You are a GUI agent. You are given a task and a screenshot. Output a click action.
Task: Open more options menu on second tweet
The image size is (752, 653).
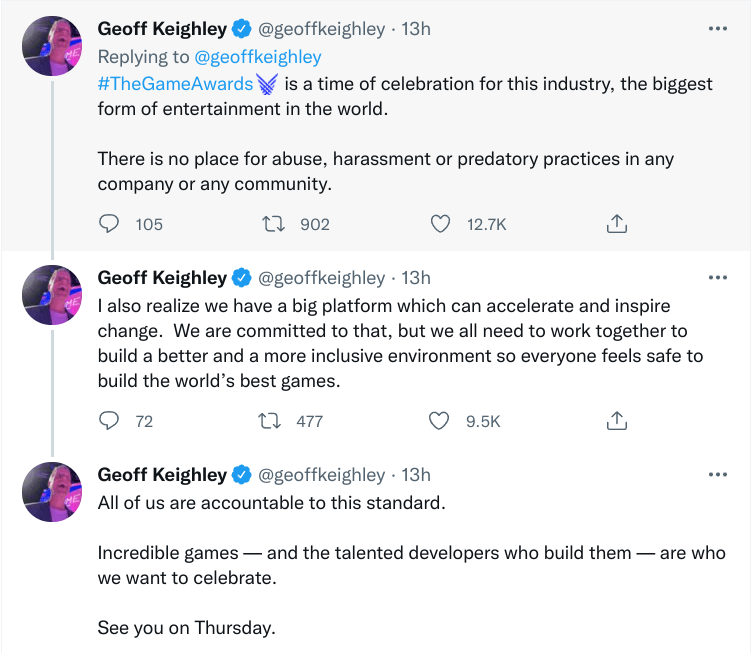click(x=717, y=277)
